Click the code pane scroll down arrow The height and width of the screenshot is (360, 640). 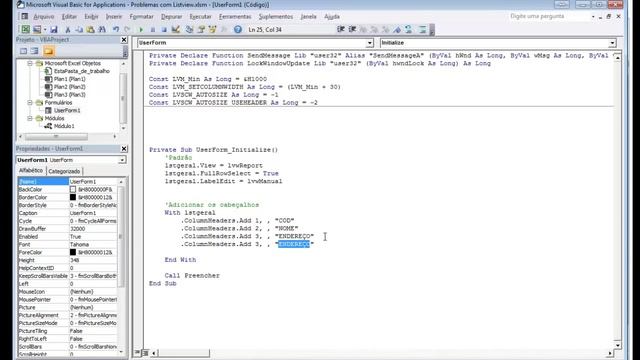tap(618, 345)
